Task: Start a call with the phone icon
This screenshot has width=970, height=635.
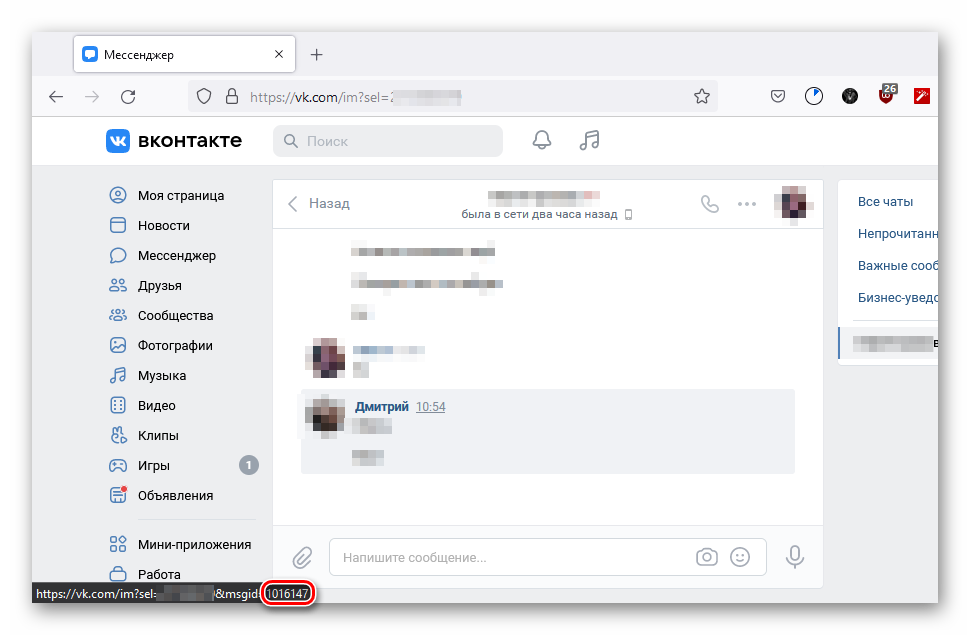Action: point(710,204)
